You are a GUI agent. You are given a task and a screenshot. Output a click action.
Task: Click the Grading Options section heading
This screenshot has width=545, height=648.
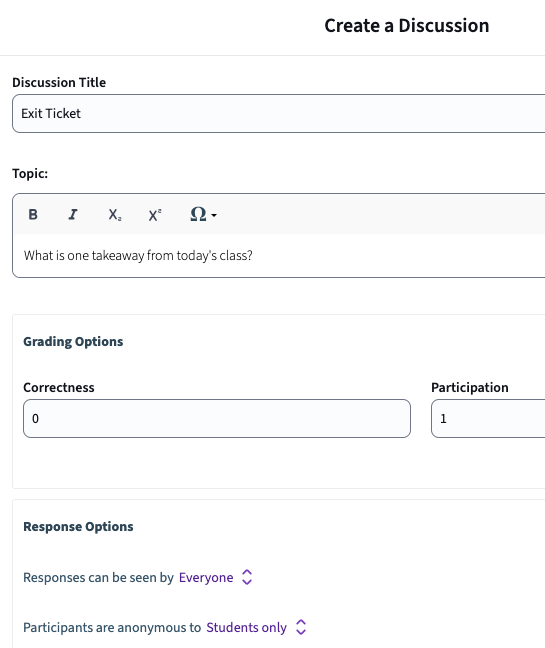[73, 342]
